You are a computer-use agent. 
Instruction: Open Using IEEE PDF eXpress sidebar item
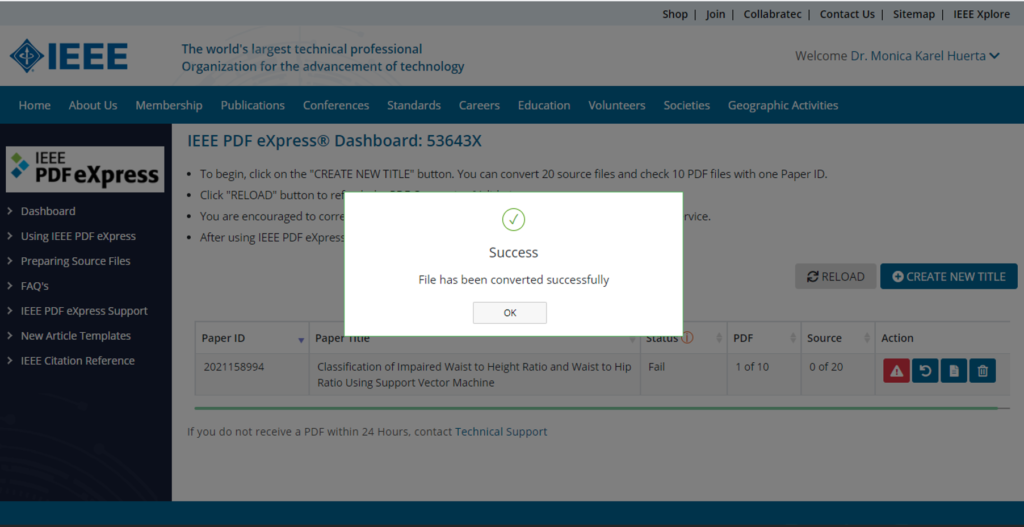coord(78,236)
